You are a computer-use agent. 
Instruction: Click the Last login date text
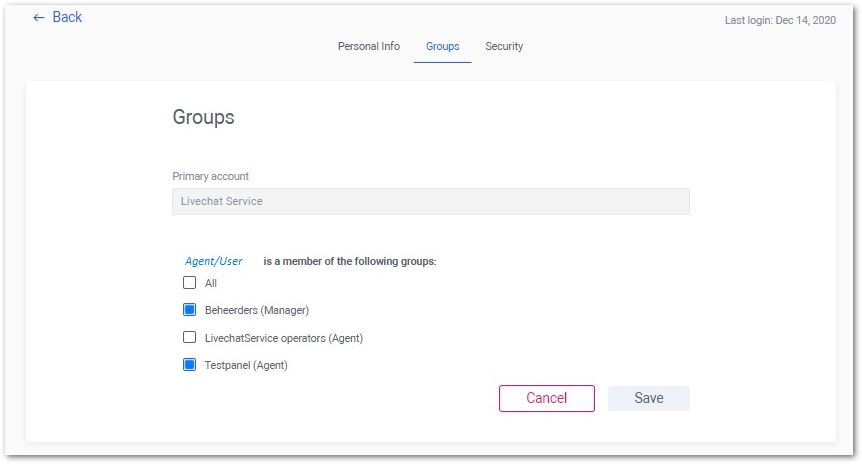(x=780, y=20)
